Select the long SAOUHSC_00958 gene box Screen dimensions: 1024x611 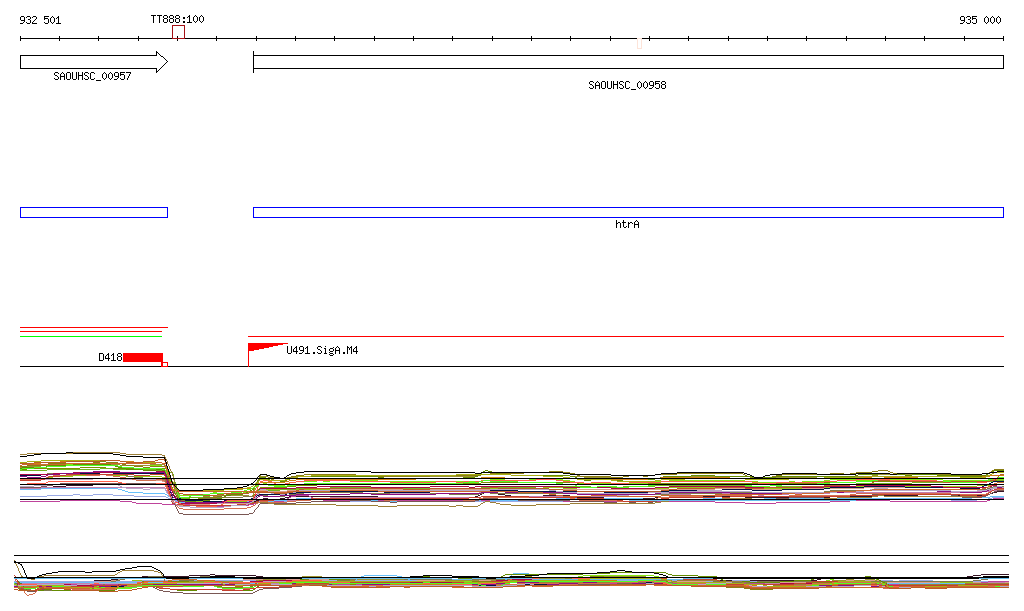[x=627, y=62]
